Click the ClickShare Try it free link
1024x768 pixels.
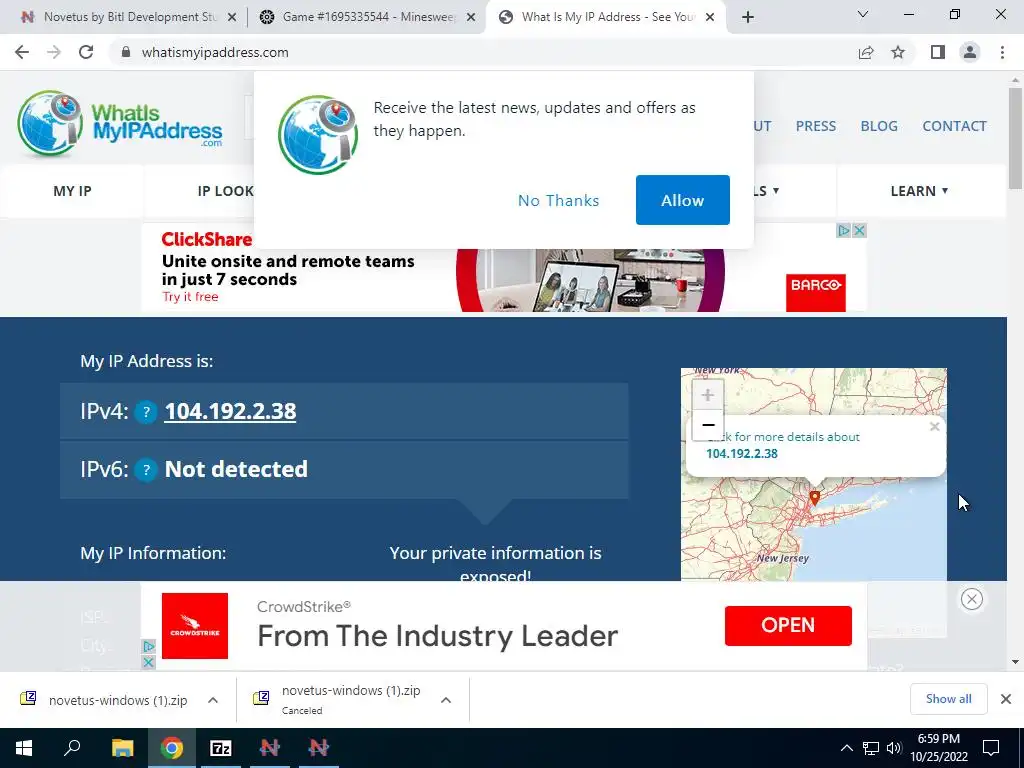click(190, 296)
